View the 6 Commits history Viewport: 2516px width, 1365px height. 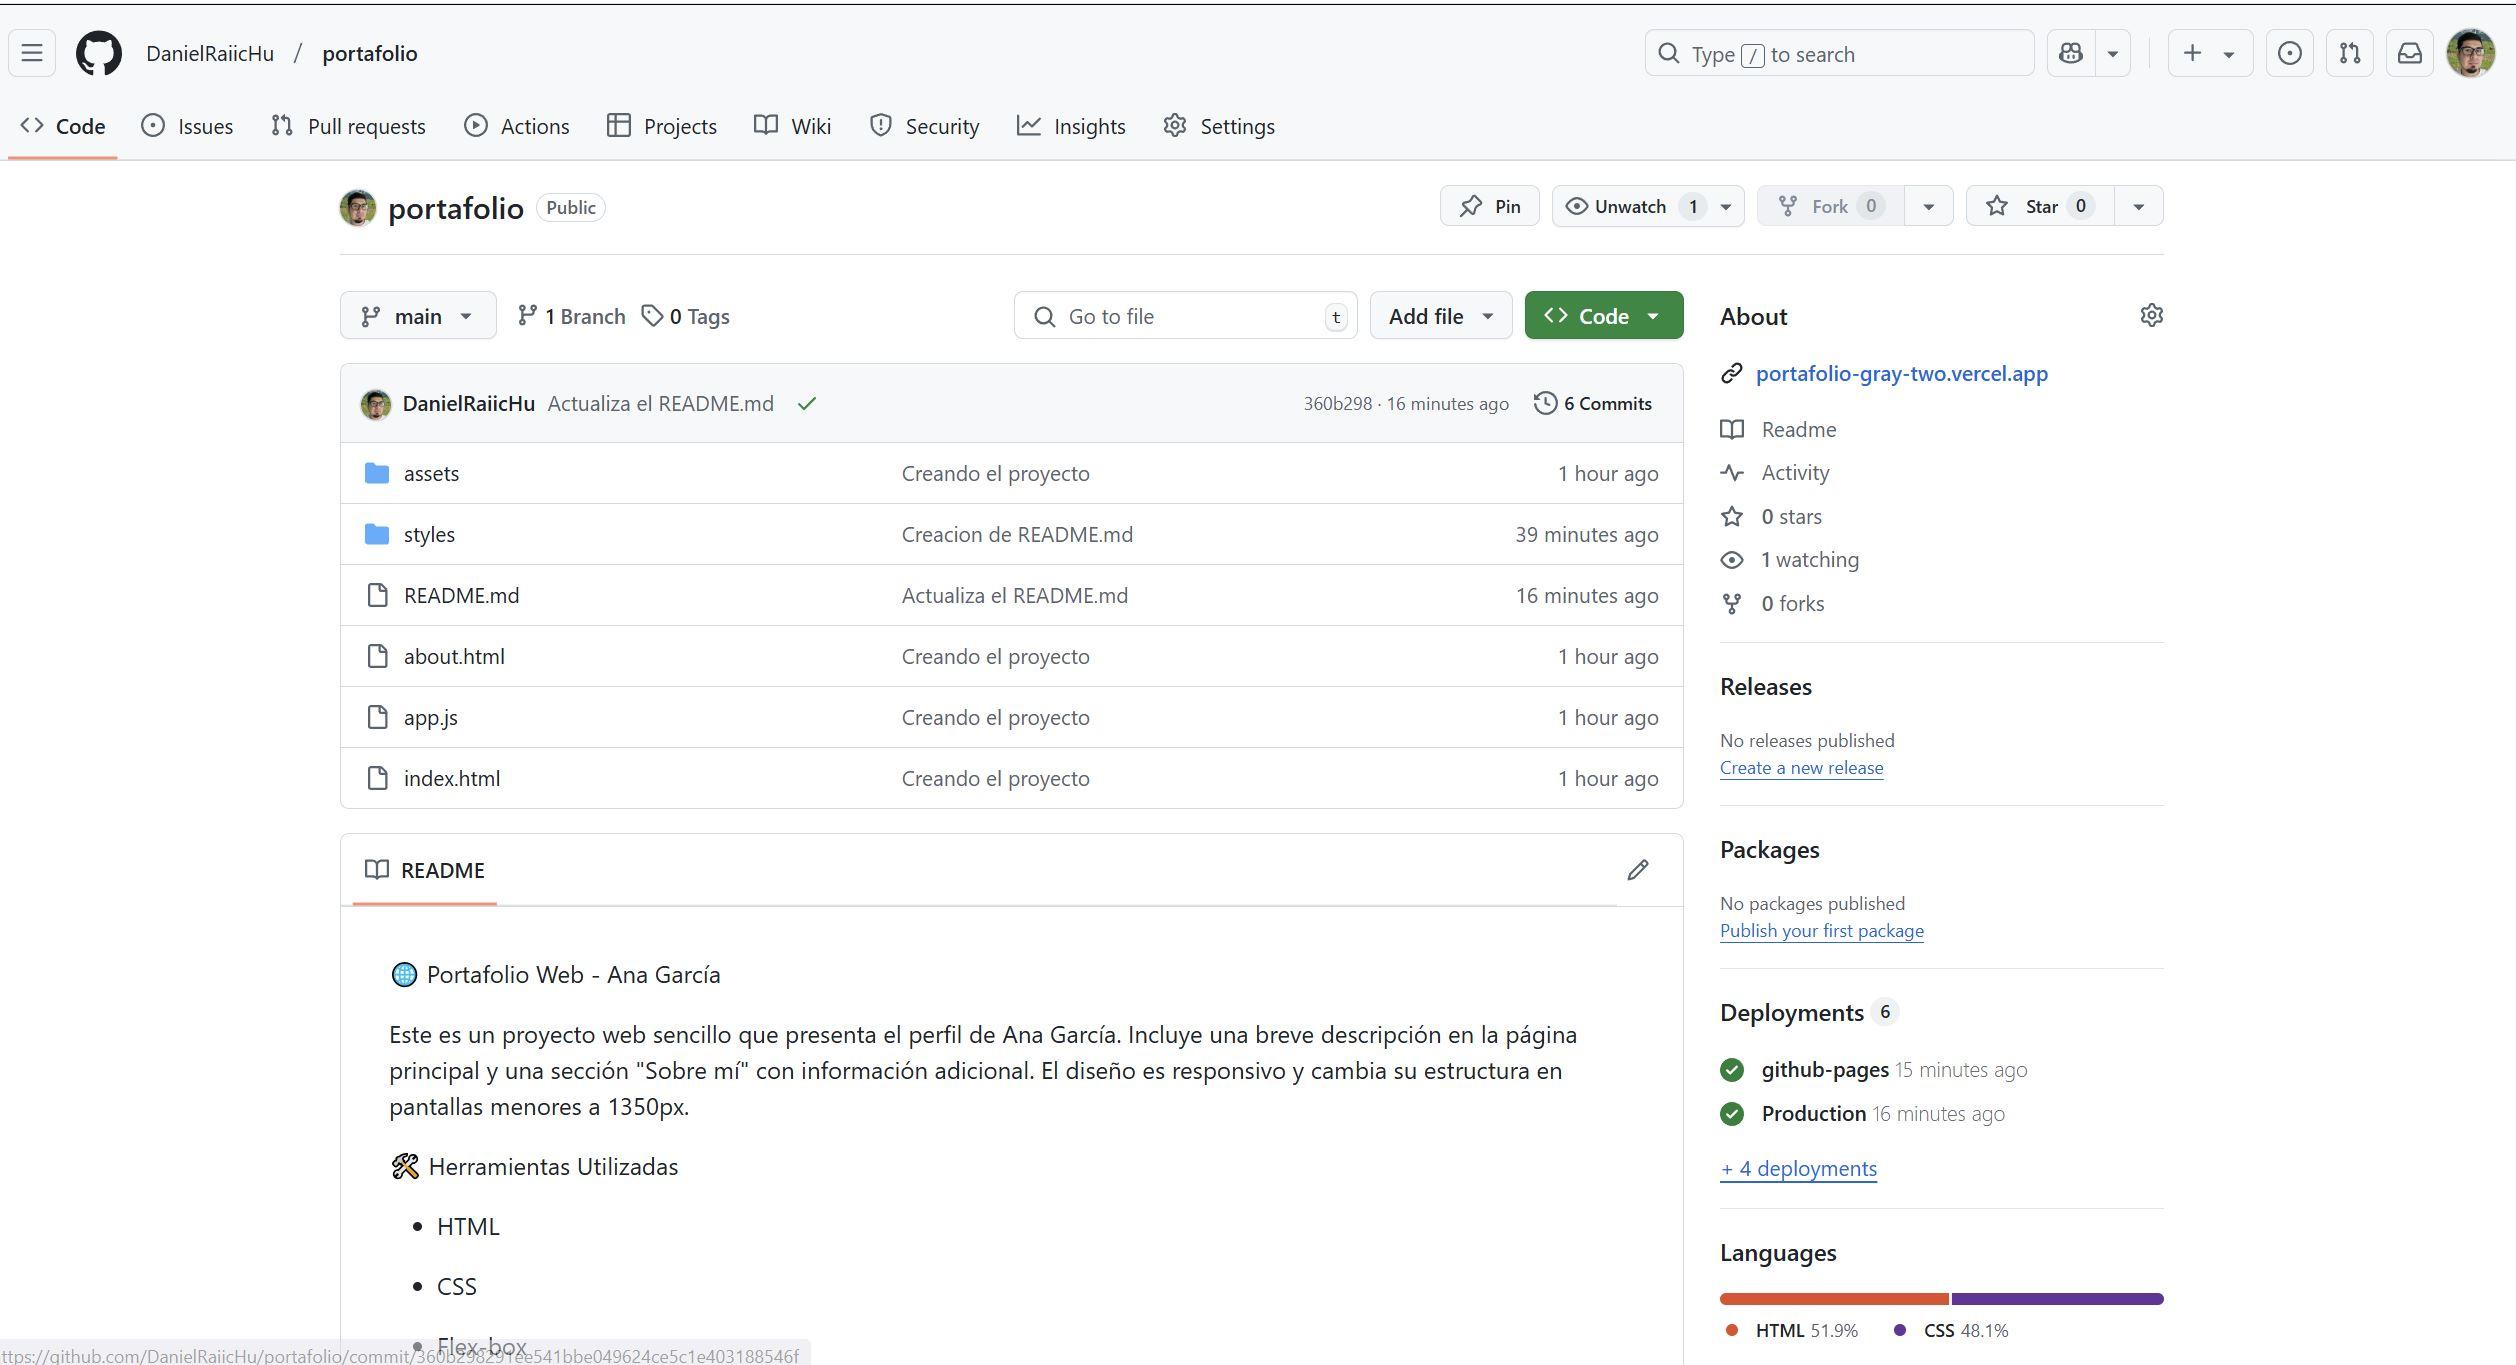coord(1593,404)
